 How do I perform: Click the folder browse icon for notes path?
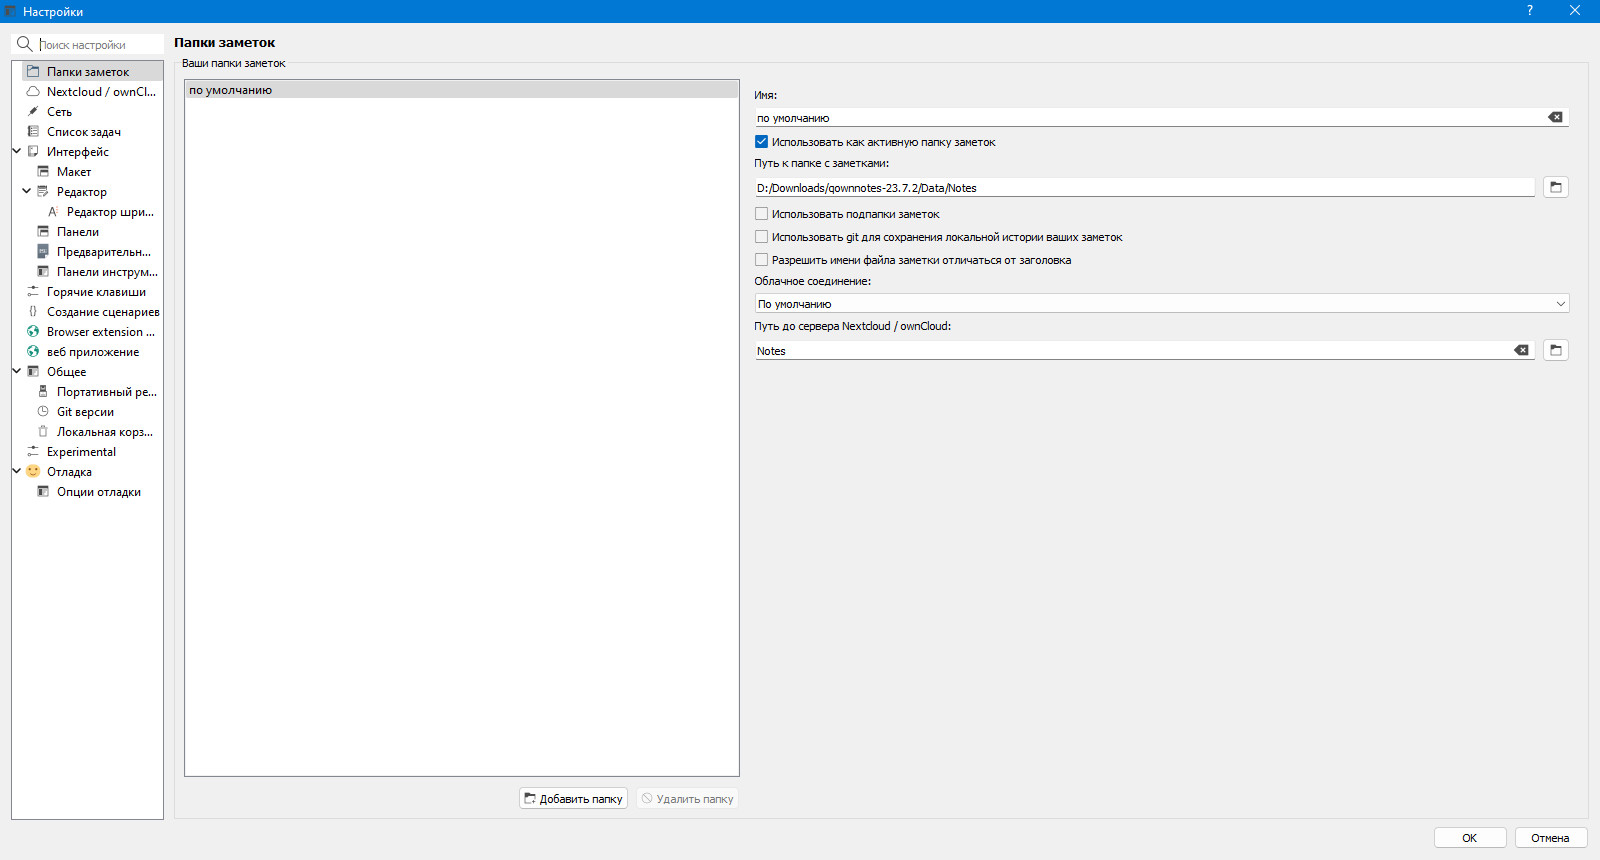1555,187
